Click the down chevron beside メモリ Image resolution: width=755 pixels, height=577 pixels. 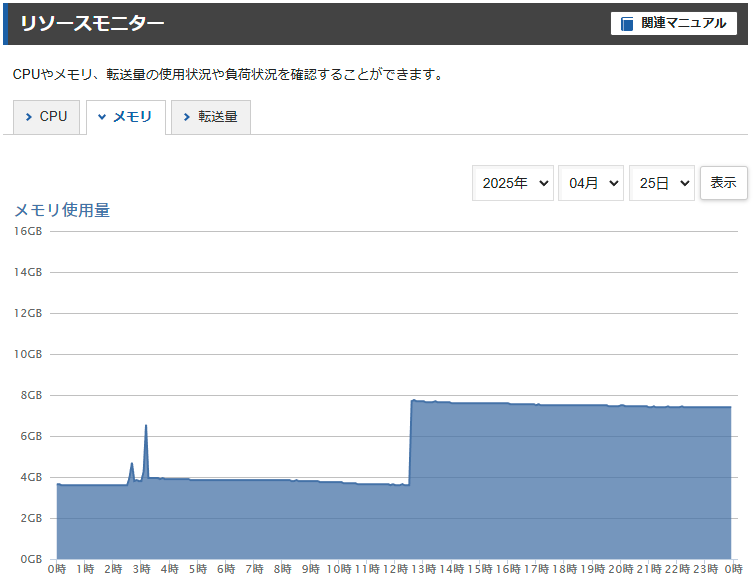[x=102, y=117]
